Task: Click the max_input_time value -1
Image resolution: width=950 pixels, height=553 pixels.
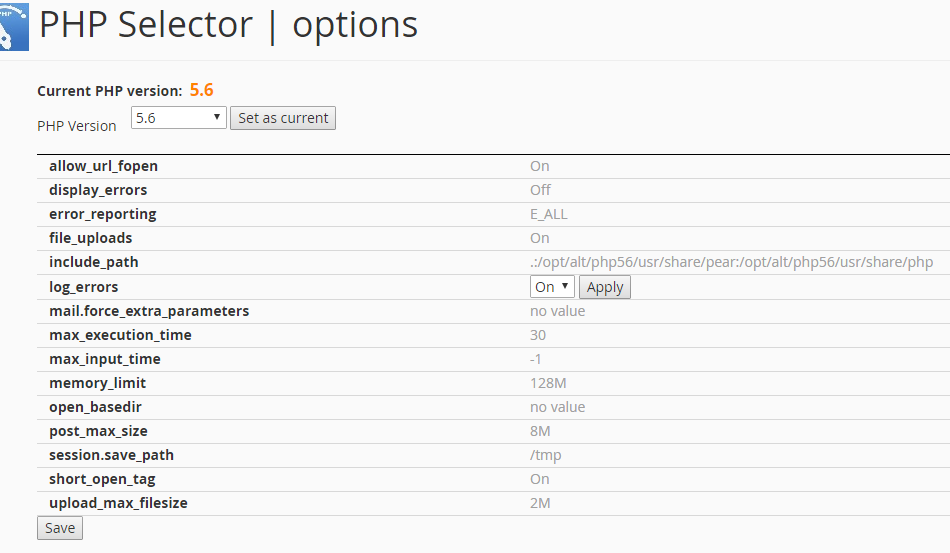Action: (x=536, y=359)
